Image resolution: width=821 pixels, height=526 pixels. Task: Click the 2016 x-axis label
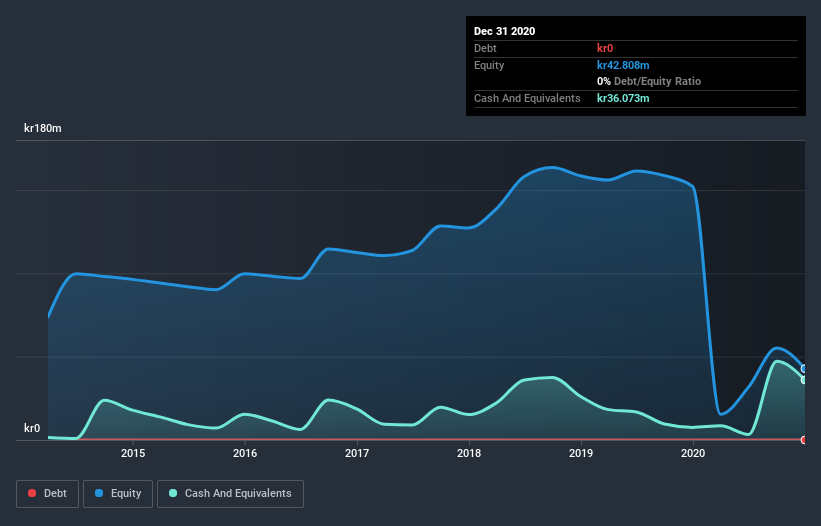[x=245, y=453]
